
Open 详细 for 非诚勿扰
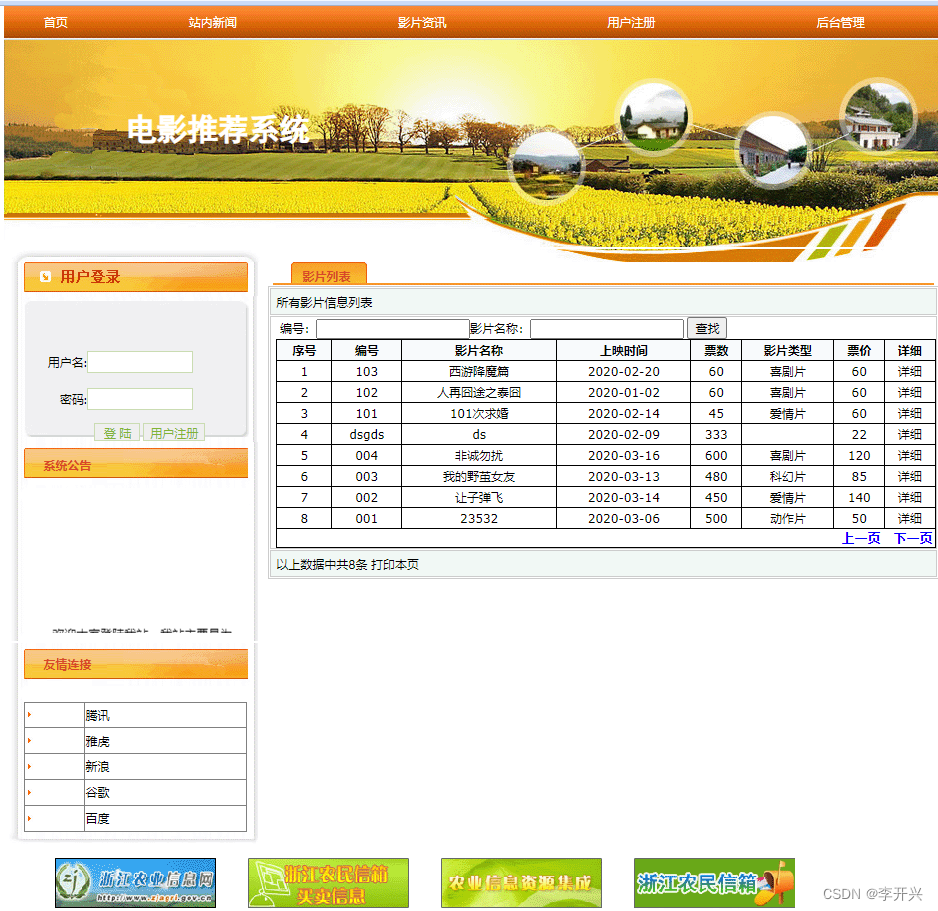coord(909,455)
